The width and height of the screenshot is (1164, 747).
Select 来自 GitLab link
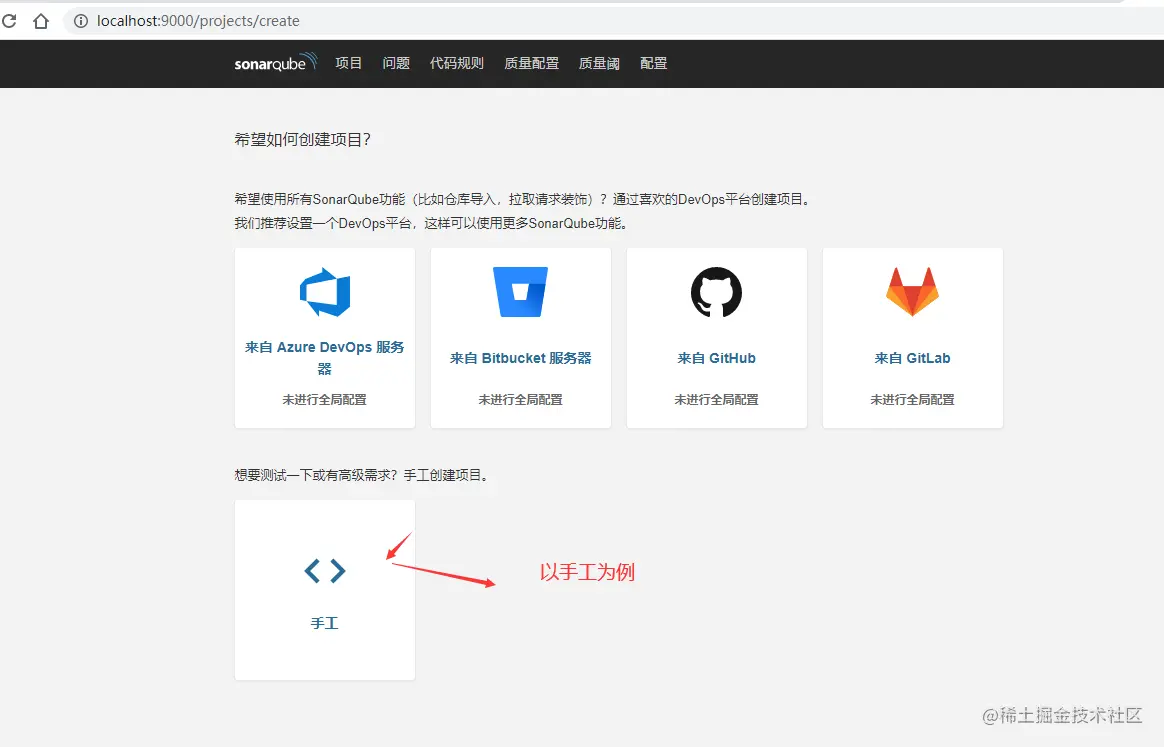tap(912, 358)
